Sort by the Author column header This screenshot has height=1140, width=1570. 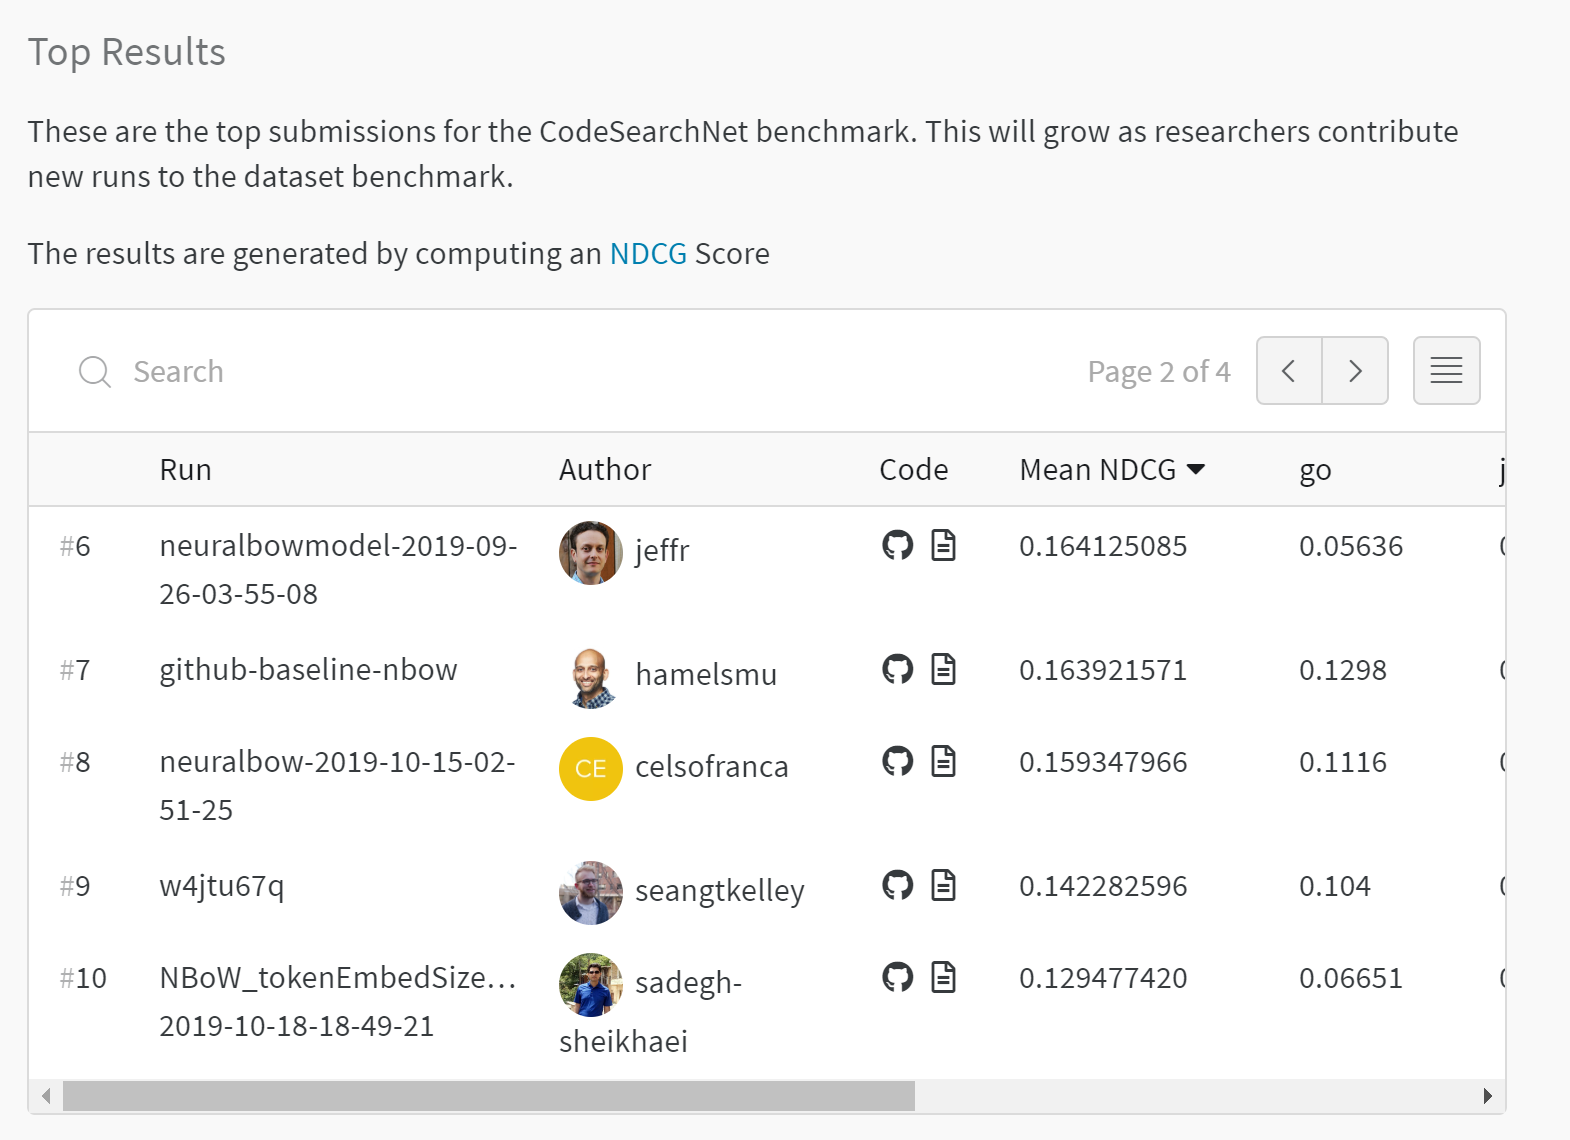(605, 469)
